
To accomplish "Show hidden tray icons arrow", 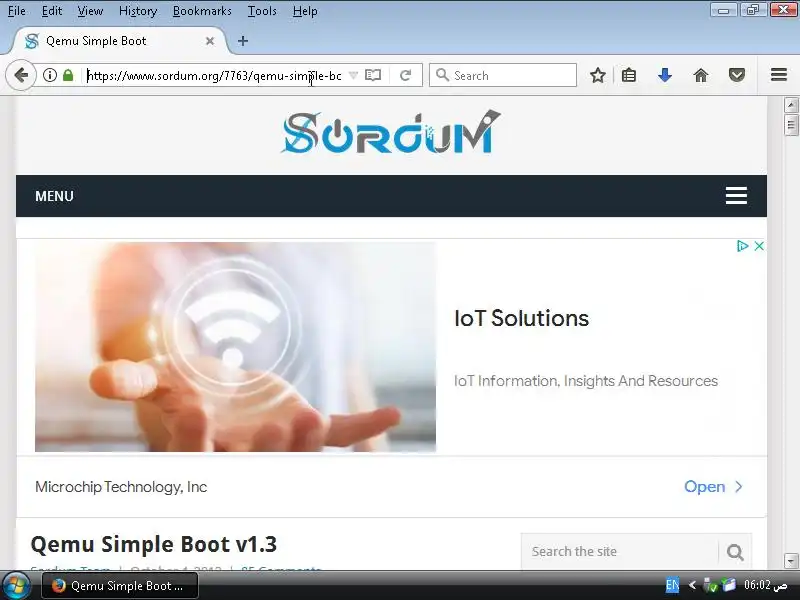I will (692, 585).
